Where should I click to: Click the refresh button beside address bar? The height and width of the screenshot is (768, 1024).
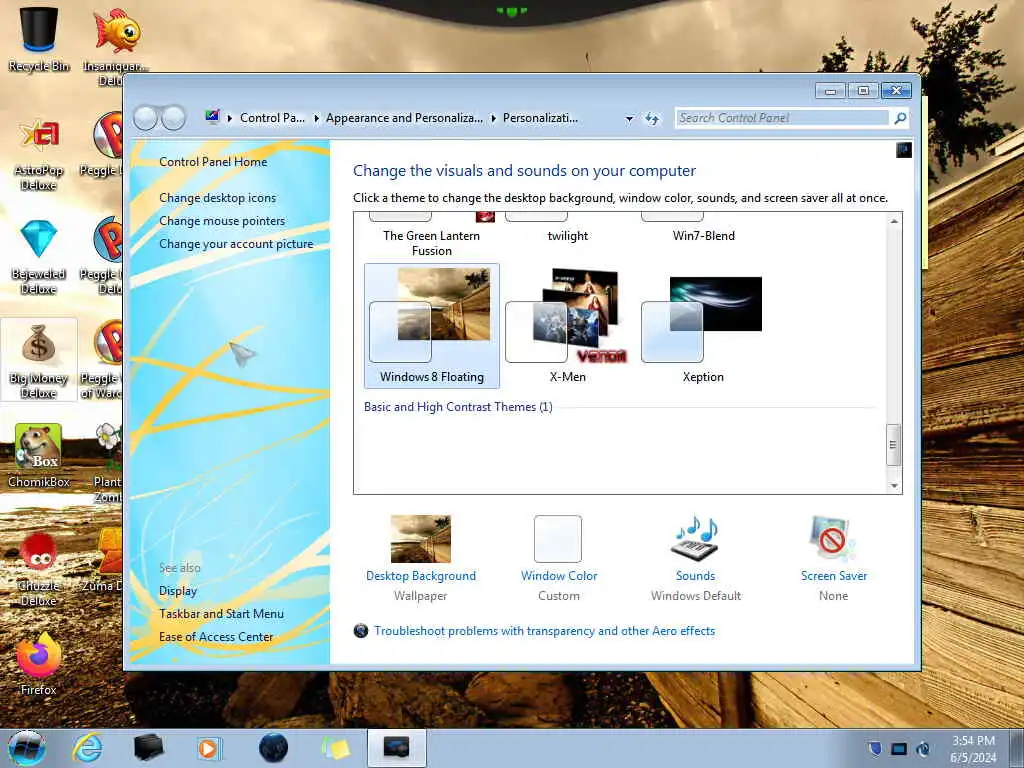652,118
